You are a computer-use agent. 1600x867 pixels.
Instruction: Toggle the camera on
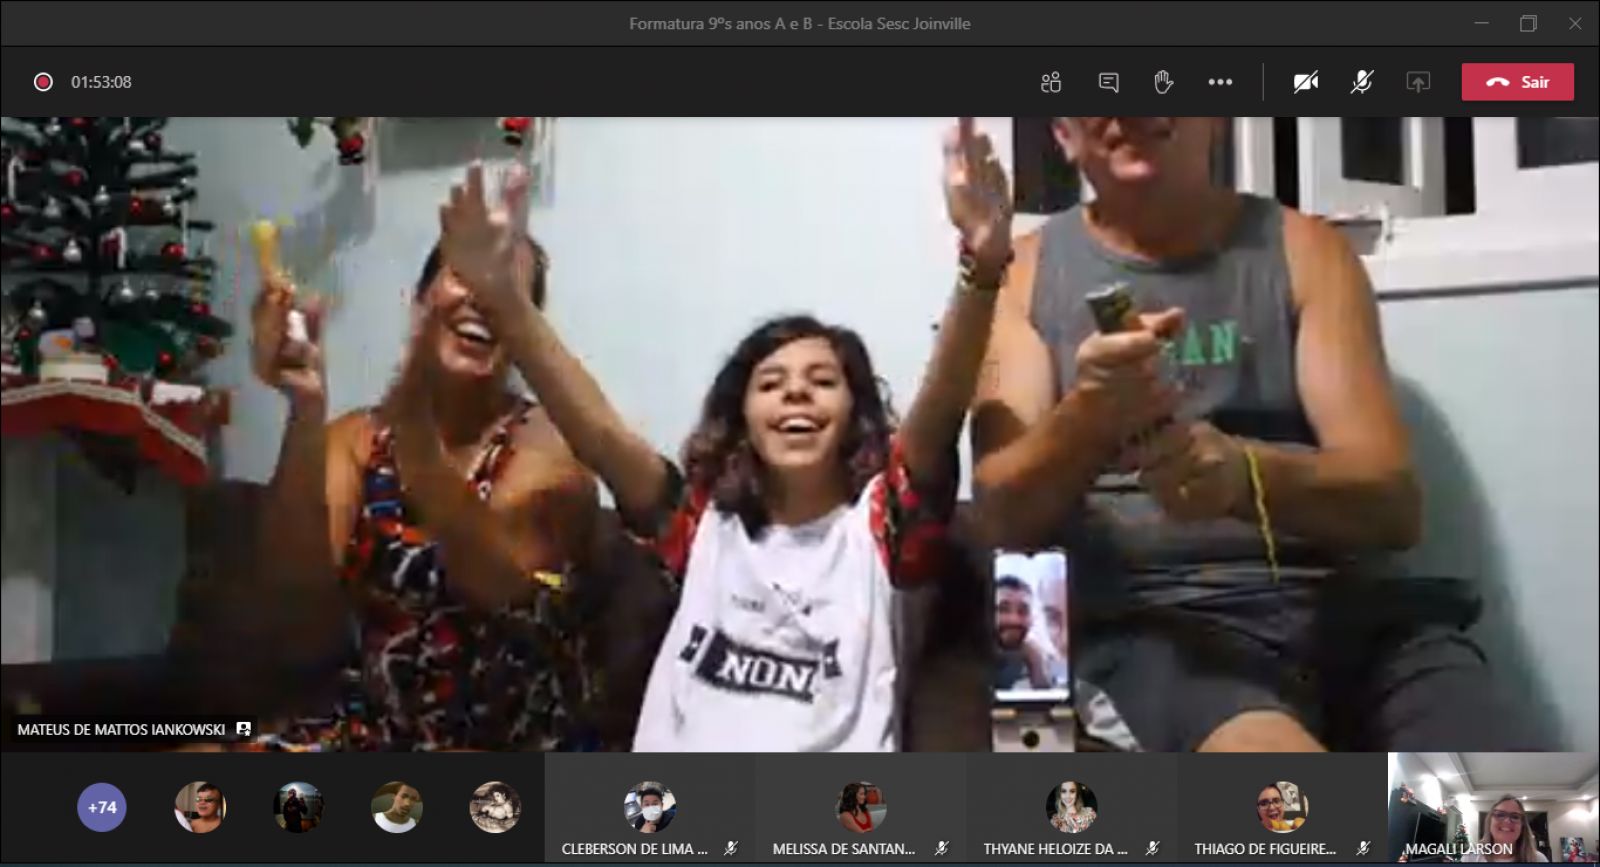(x=1305, y=82)
